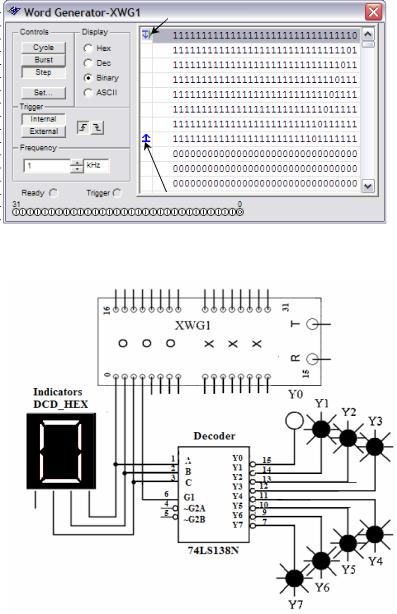
Task: Click the 74LS138N part label
Action: pyautogui.click(x=213, y=550)
